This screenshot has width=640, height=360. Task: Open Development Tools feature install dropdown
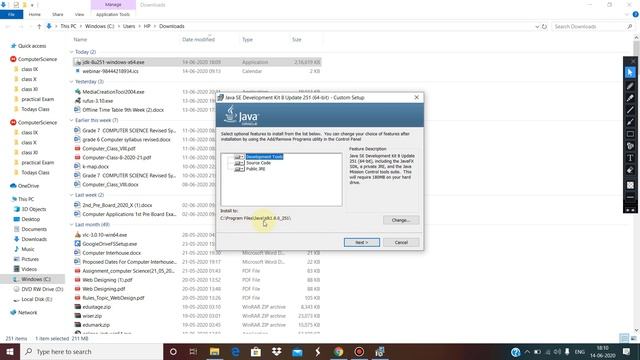[x=239, y=157]
